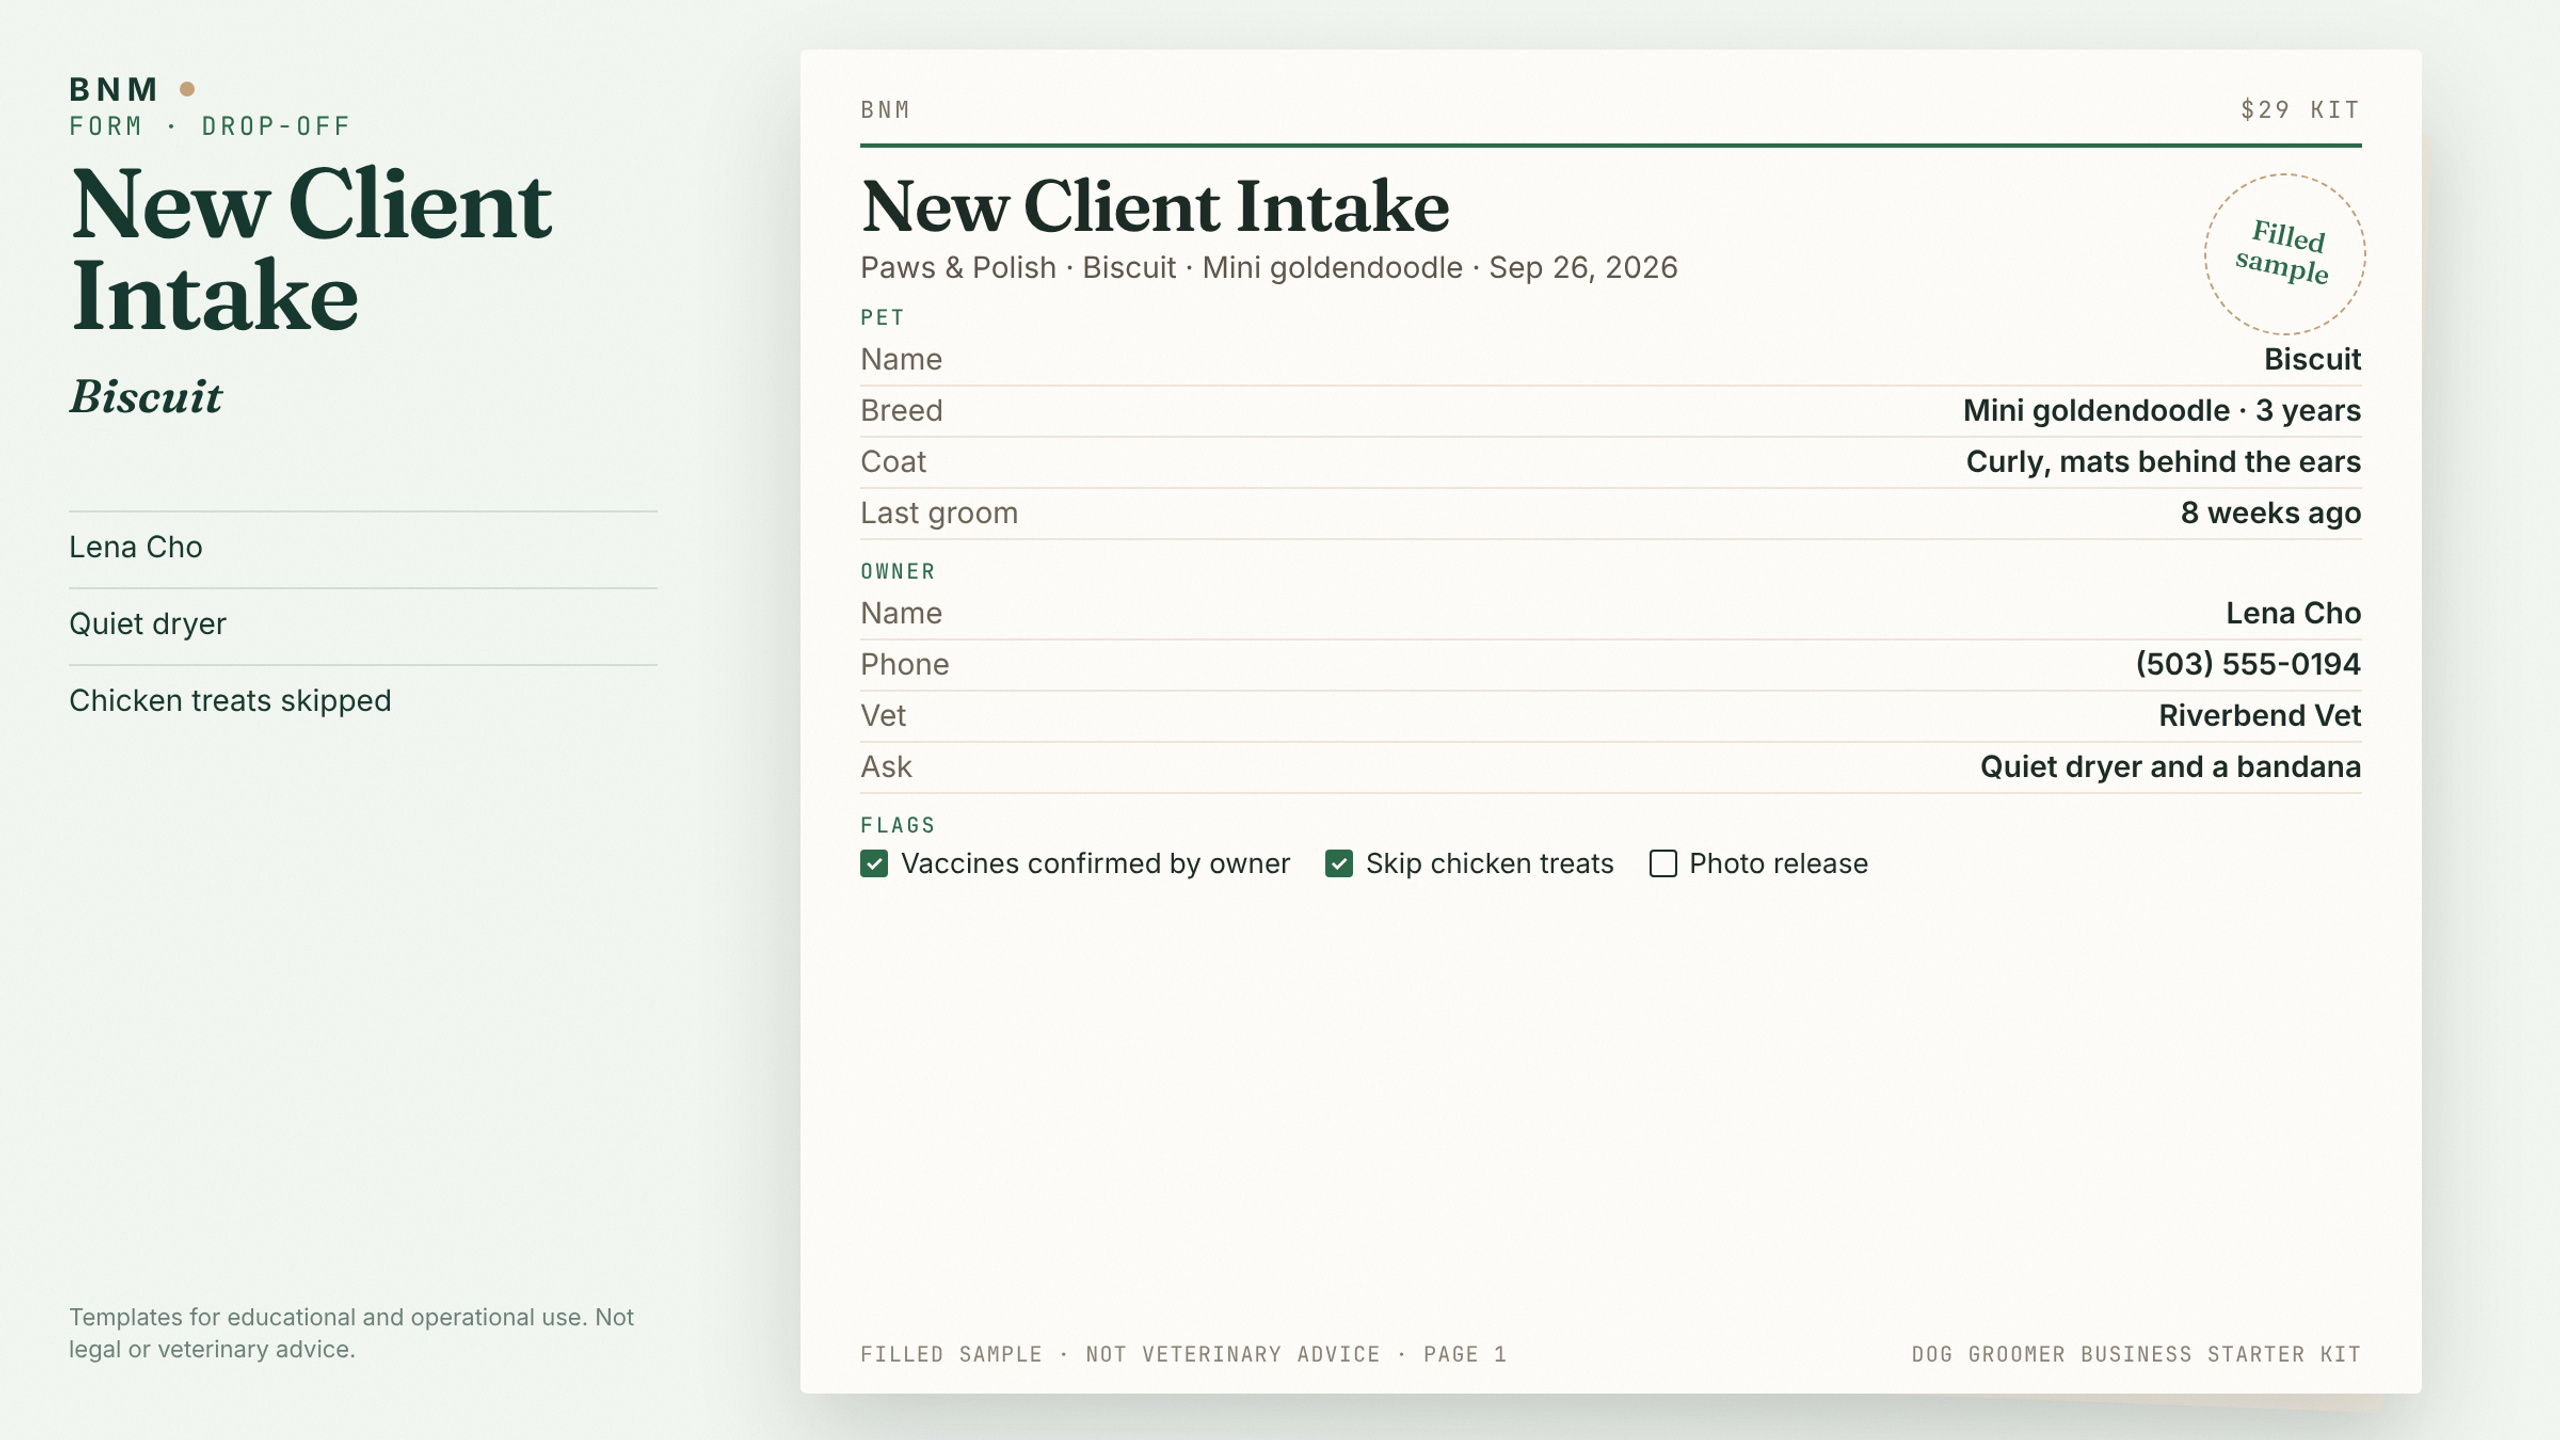Click the Coat field label
The width and height of the screenshot is (2560, 1440).
tap(893, 461)
